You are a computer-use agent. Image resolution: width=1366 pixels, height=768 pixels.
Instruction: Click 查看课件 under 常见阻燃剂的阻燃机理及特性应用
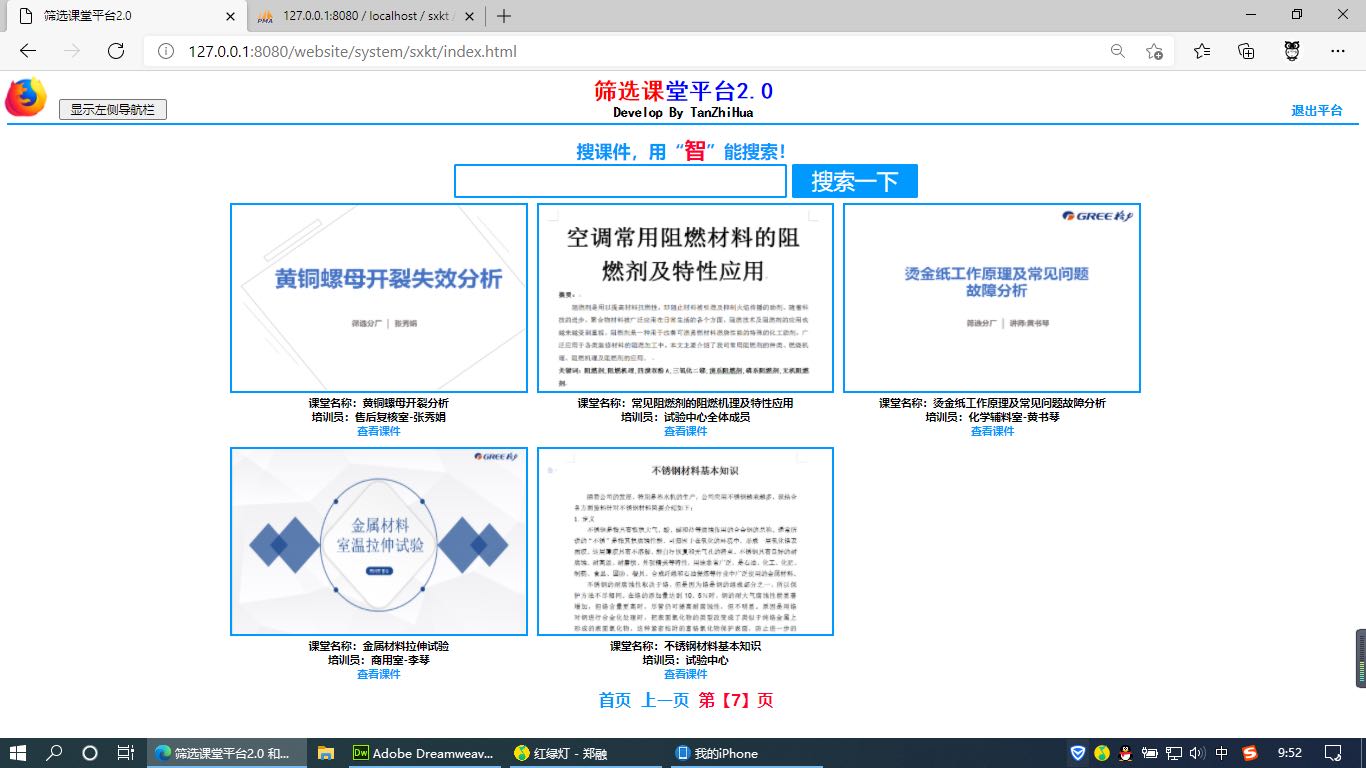(686, 431)
